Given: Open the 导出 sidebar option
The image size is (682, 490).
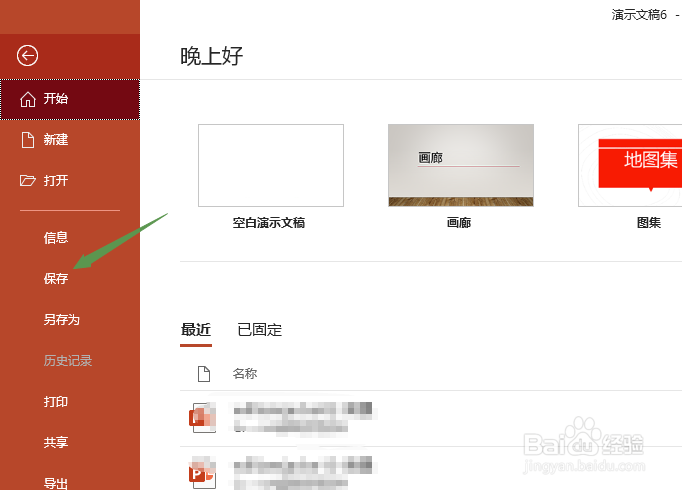Looking at the screenshot, I should 56,483.
